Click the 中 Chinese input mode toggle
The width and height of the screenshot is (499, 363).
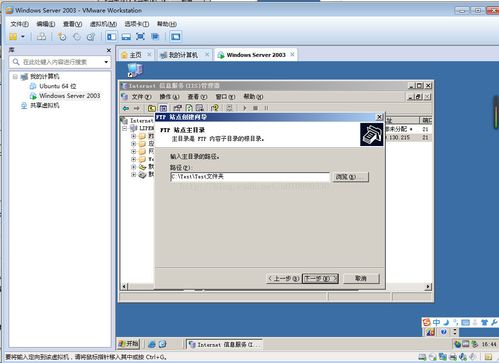tap(436, 322)
